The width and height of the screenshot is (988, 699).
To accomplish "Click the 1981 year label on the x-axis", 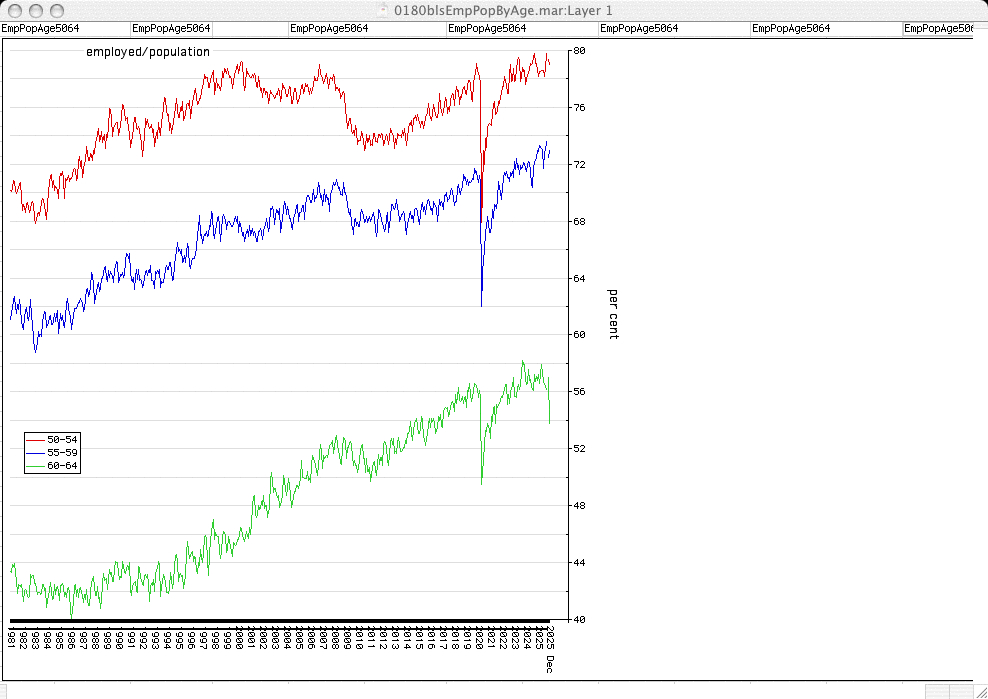I will [10, 637].
